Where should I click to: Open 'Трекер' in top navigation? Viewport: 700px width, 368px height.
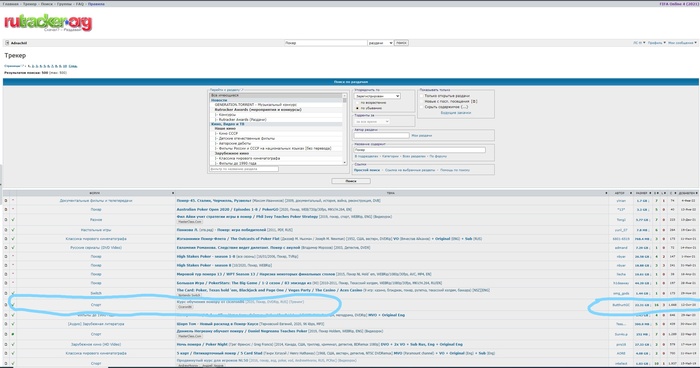30,4
